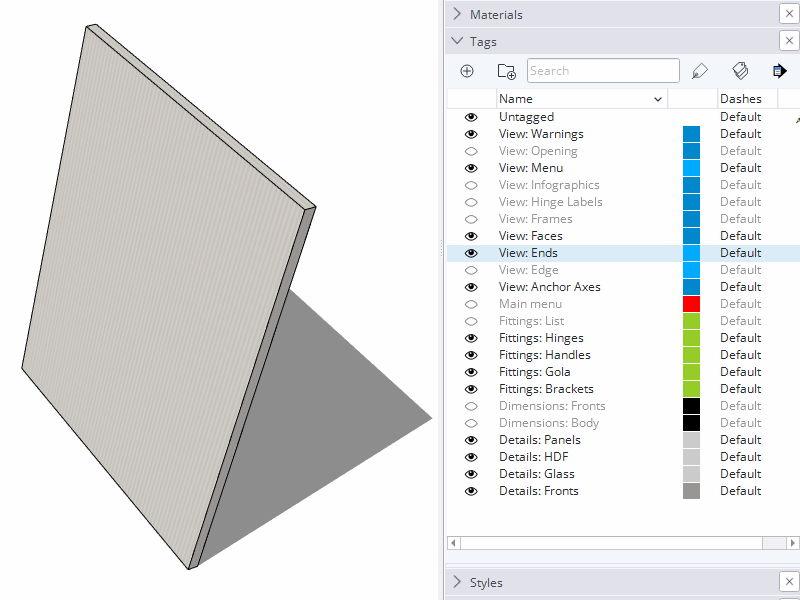Click the expand arrow on the Materials panel
Viewport: 800px width, 600px height.
pos(457,14)
